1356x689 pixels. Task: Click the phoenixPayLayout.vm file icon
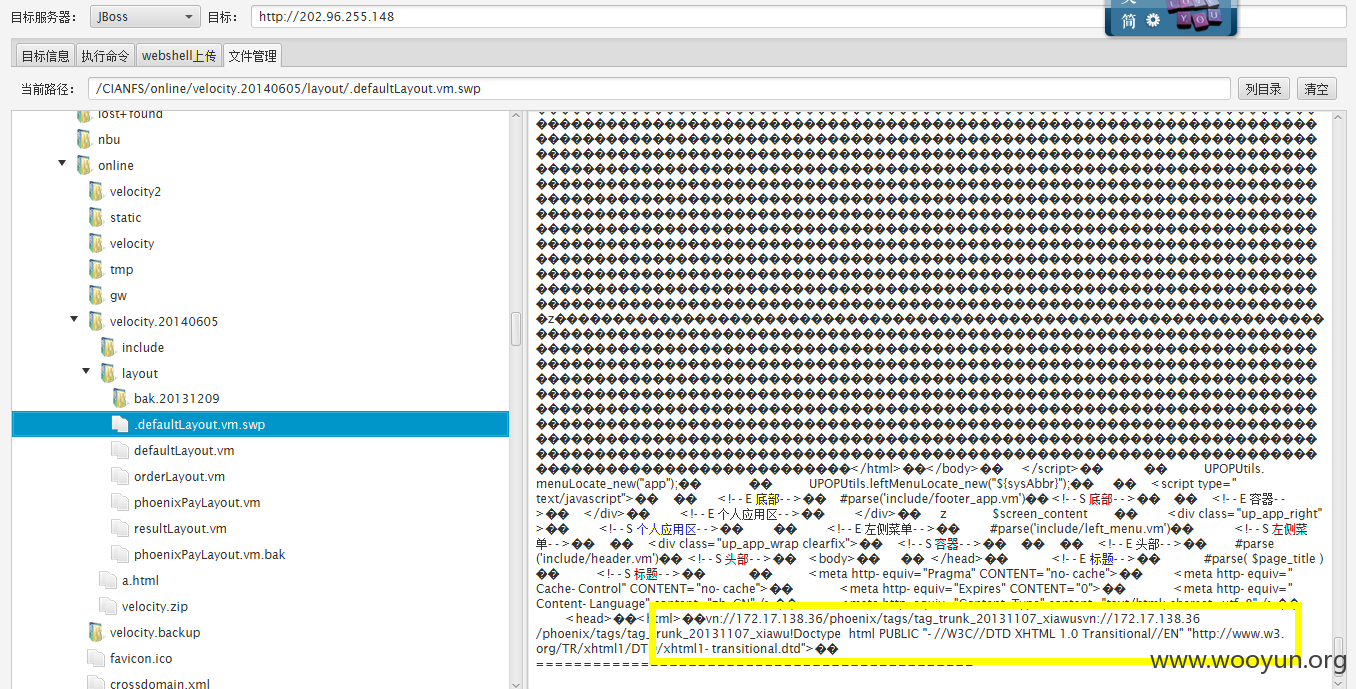[120, 502]
